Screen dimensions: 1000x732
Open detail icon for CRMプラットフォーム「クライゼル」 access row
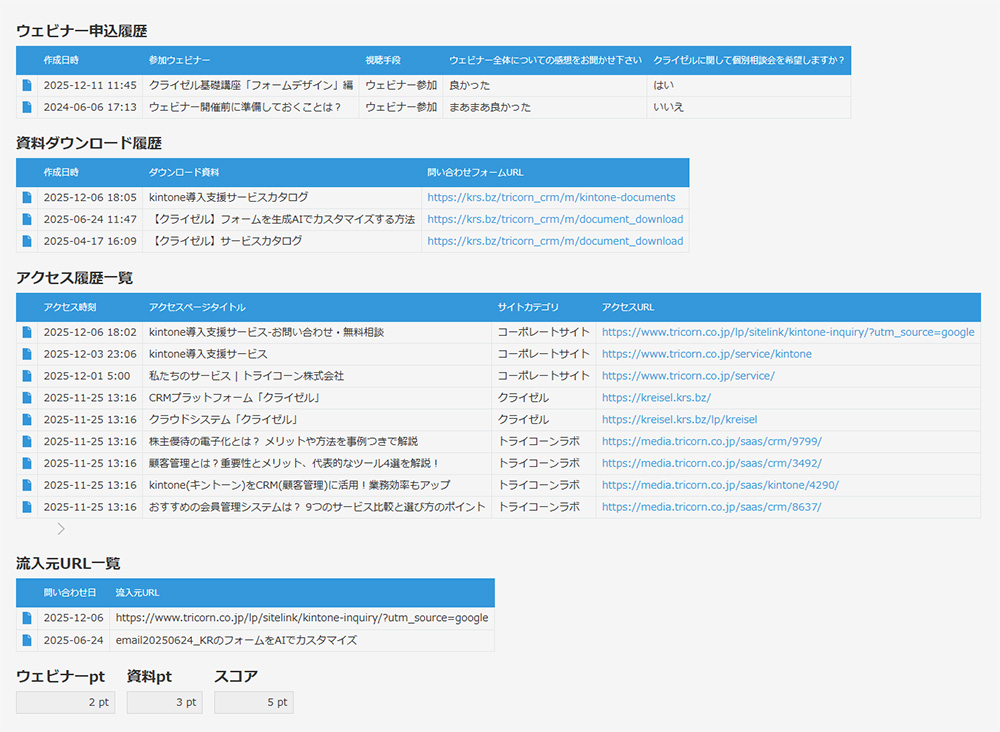coord(26,397)
